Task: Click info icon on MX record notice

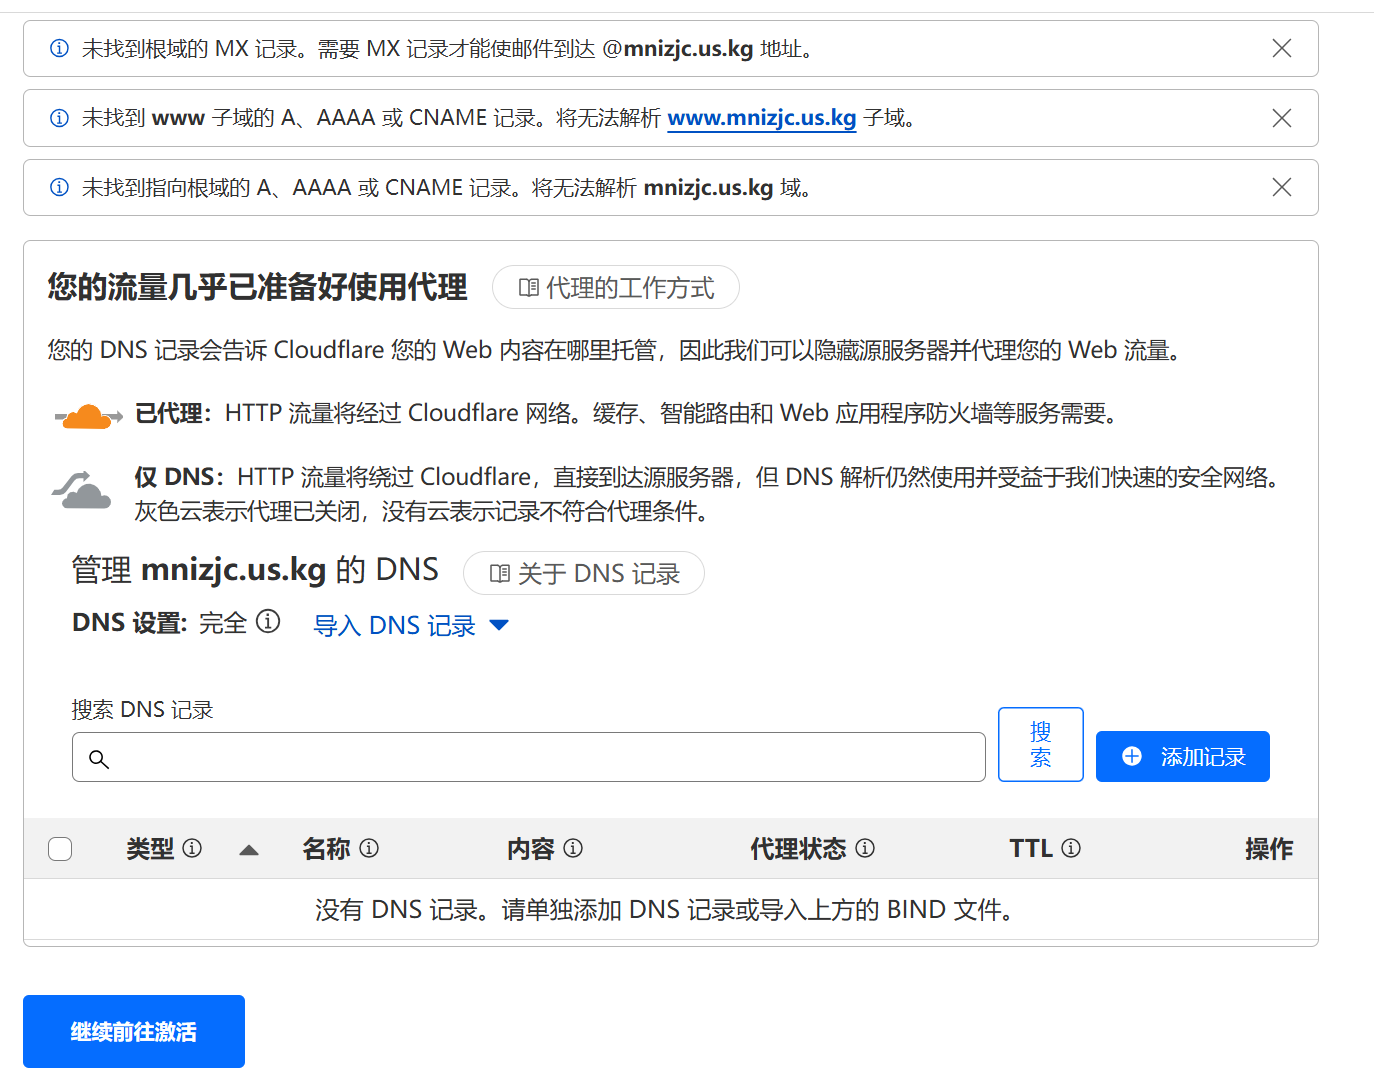Action: [60, 48]
